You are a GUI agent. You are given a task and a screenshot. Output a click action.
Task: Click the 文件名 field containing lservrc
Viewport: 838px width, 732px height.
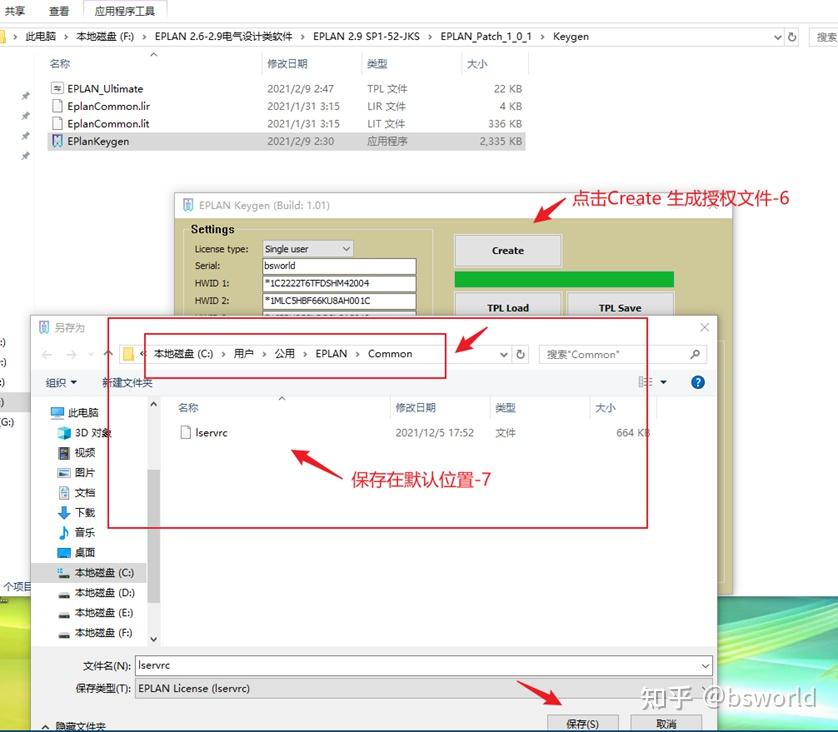point(424,666)
